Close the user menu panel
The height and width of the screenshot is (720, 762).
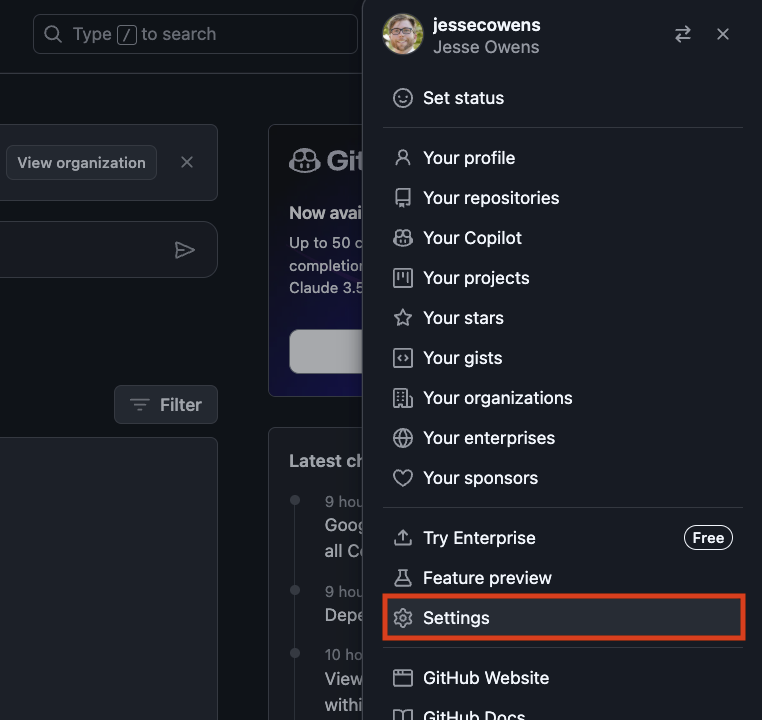click(x=723, y=34)
